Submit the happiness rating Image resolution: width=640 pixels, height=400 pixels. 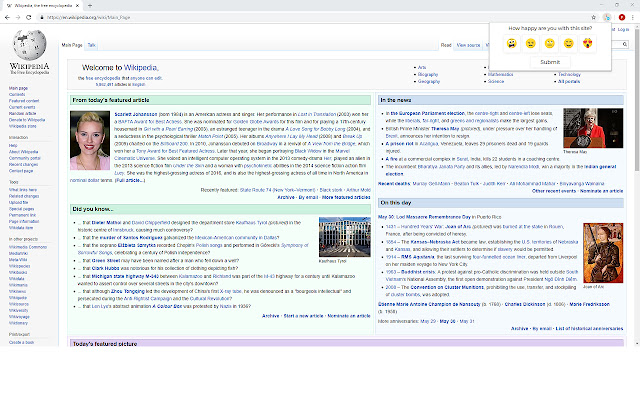click(x=549, y=62)
